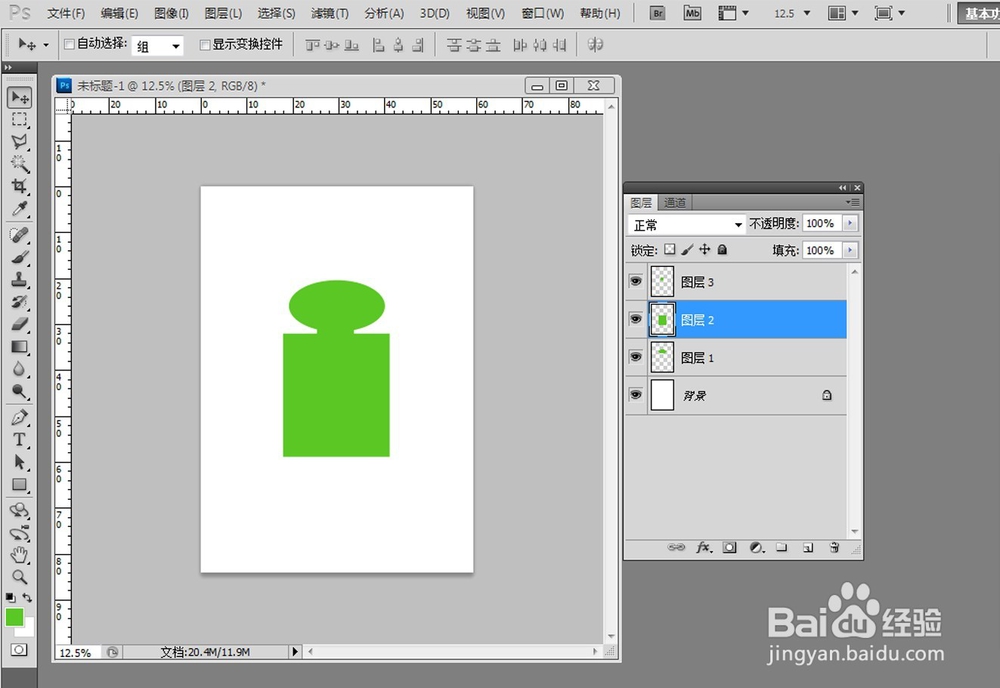Add a layer mask
Screen dimensions: 1000x688
click(x=730, y=548)
